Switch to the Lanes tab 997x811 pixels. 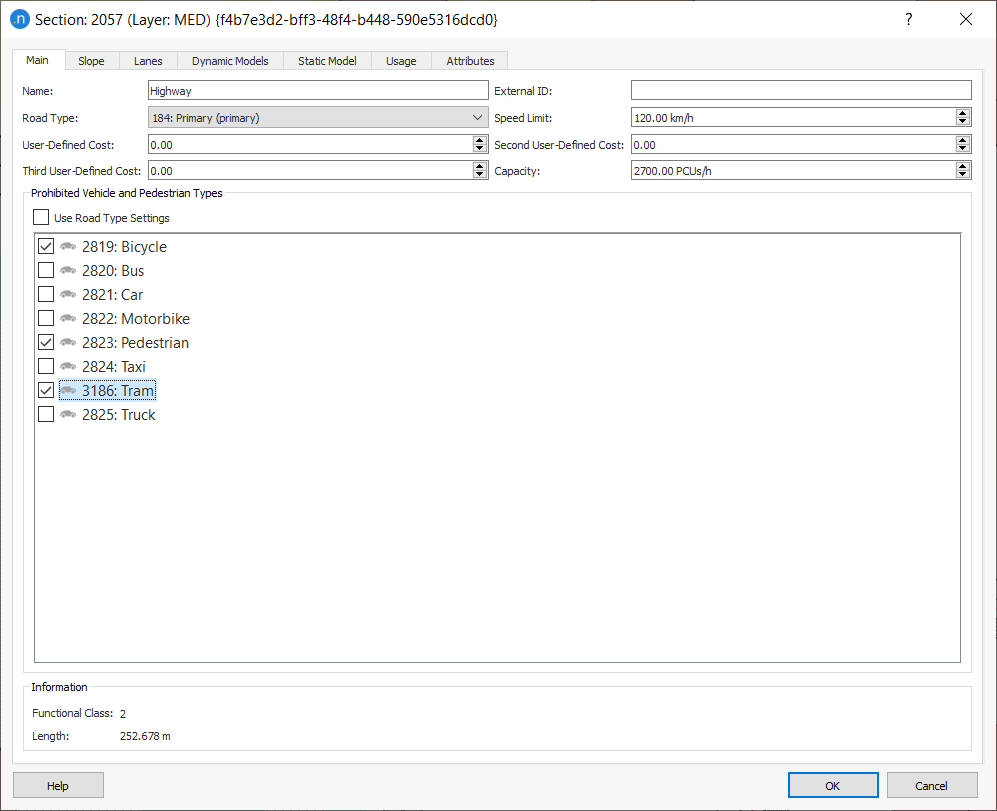click(147, 60)
